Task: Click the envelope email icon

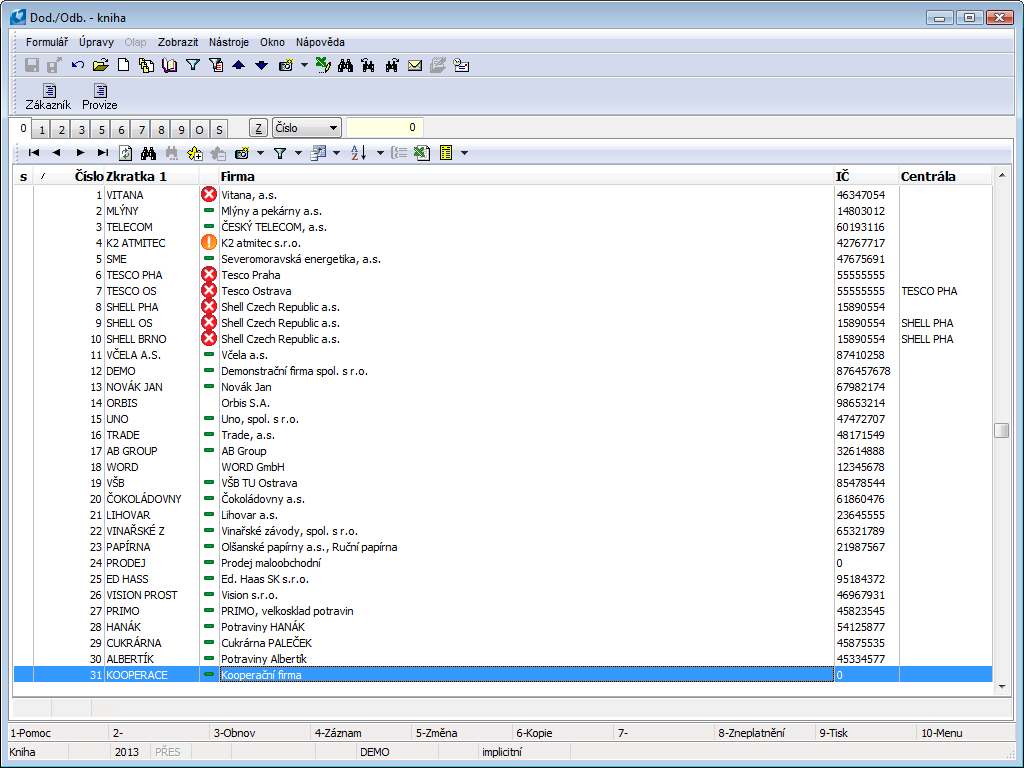Action: click(x=414, y=66)
